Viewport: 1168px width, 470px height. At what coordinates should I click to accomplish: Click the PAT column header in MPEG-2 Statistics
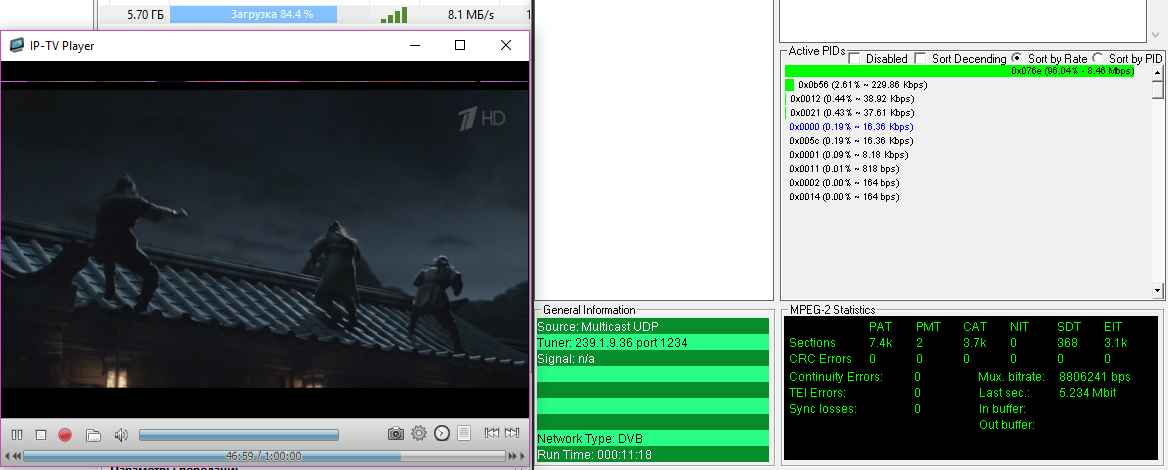click(x=880, y=326)
